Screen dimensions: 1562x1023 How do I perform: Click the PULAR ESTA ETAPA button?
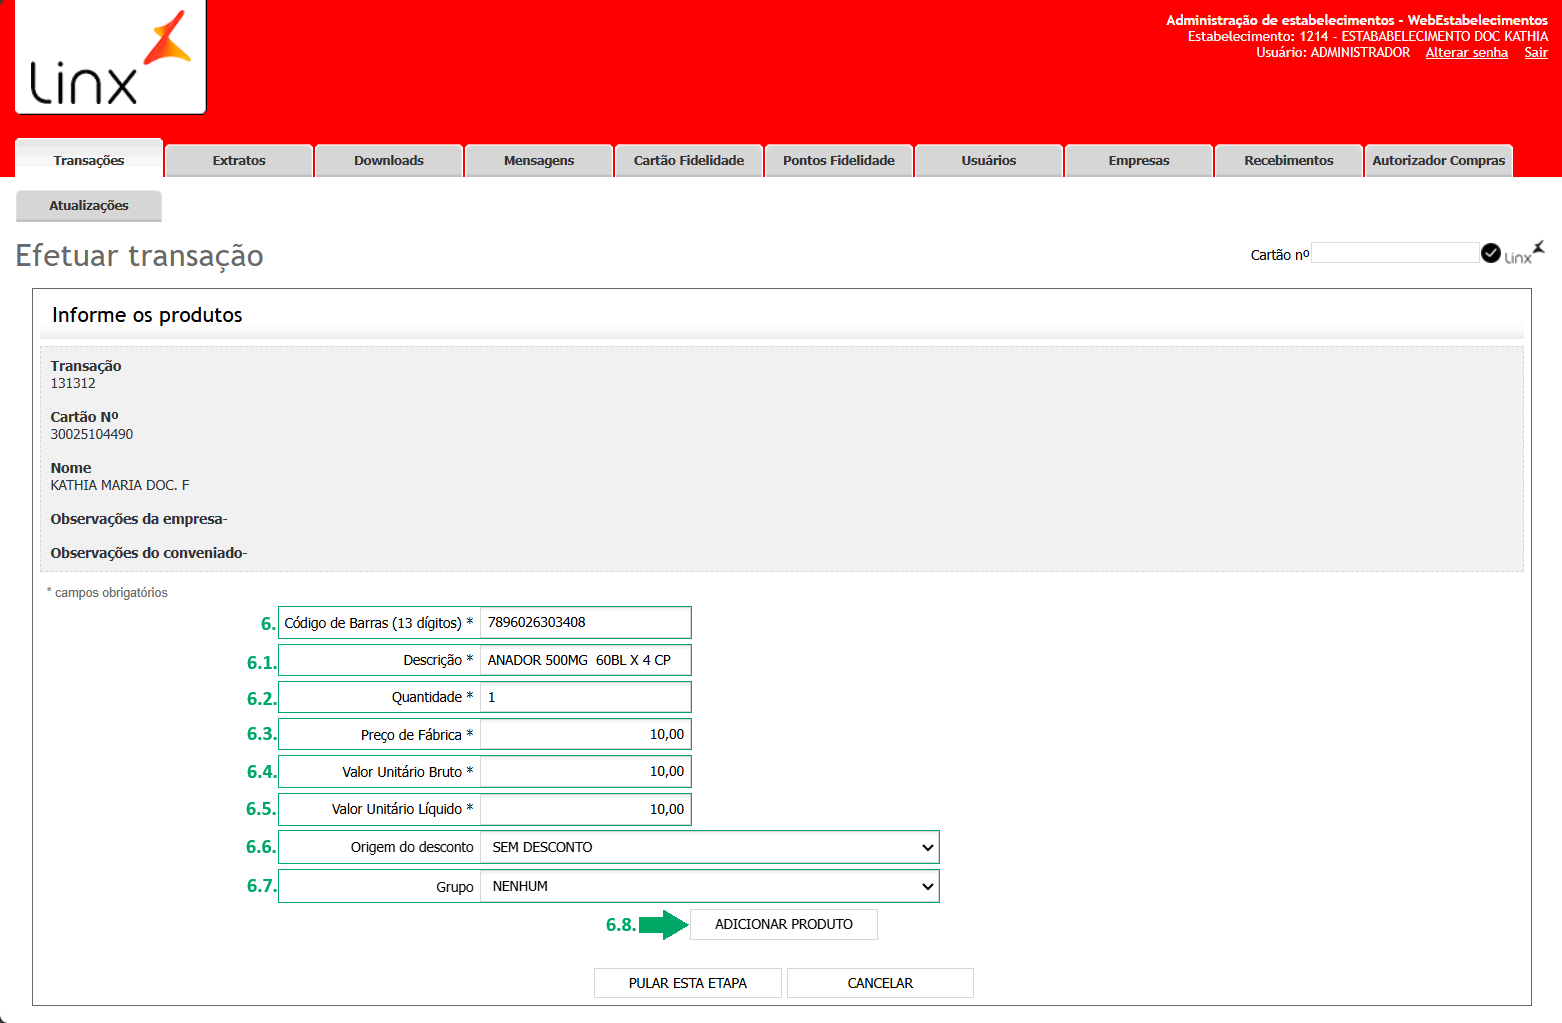[x=688, y=983]
